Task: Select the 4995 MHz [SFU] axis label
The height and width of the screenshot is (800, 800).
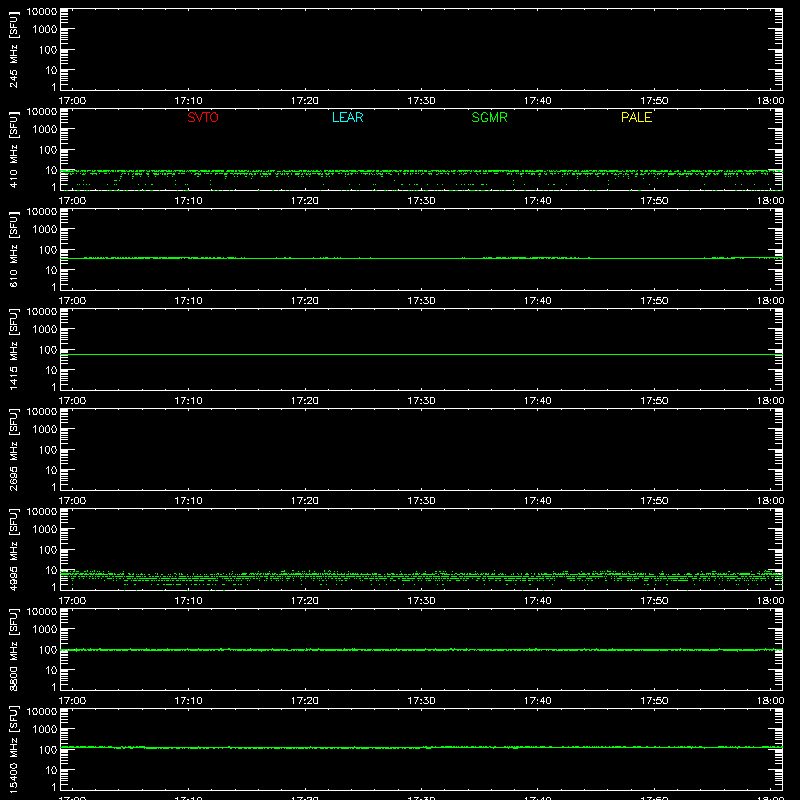Action: pos(13,549)
